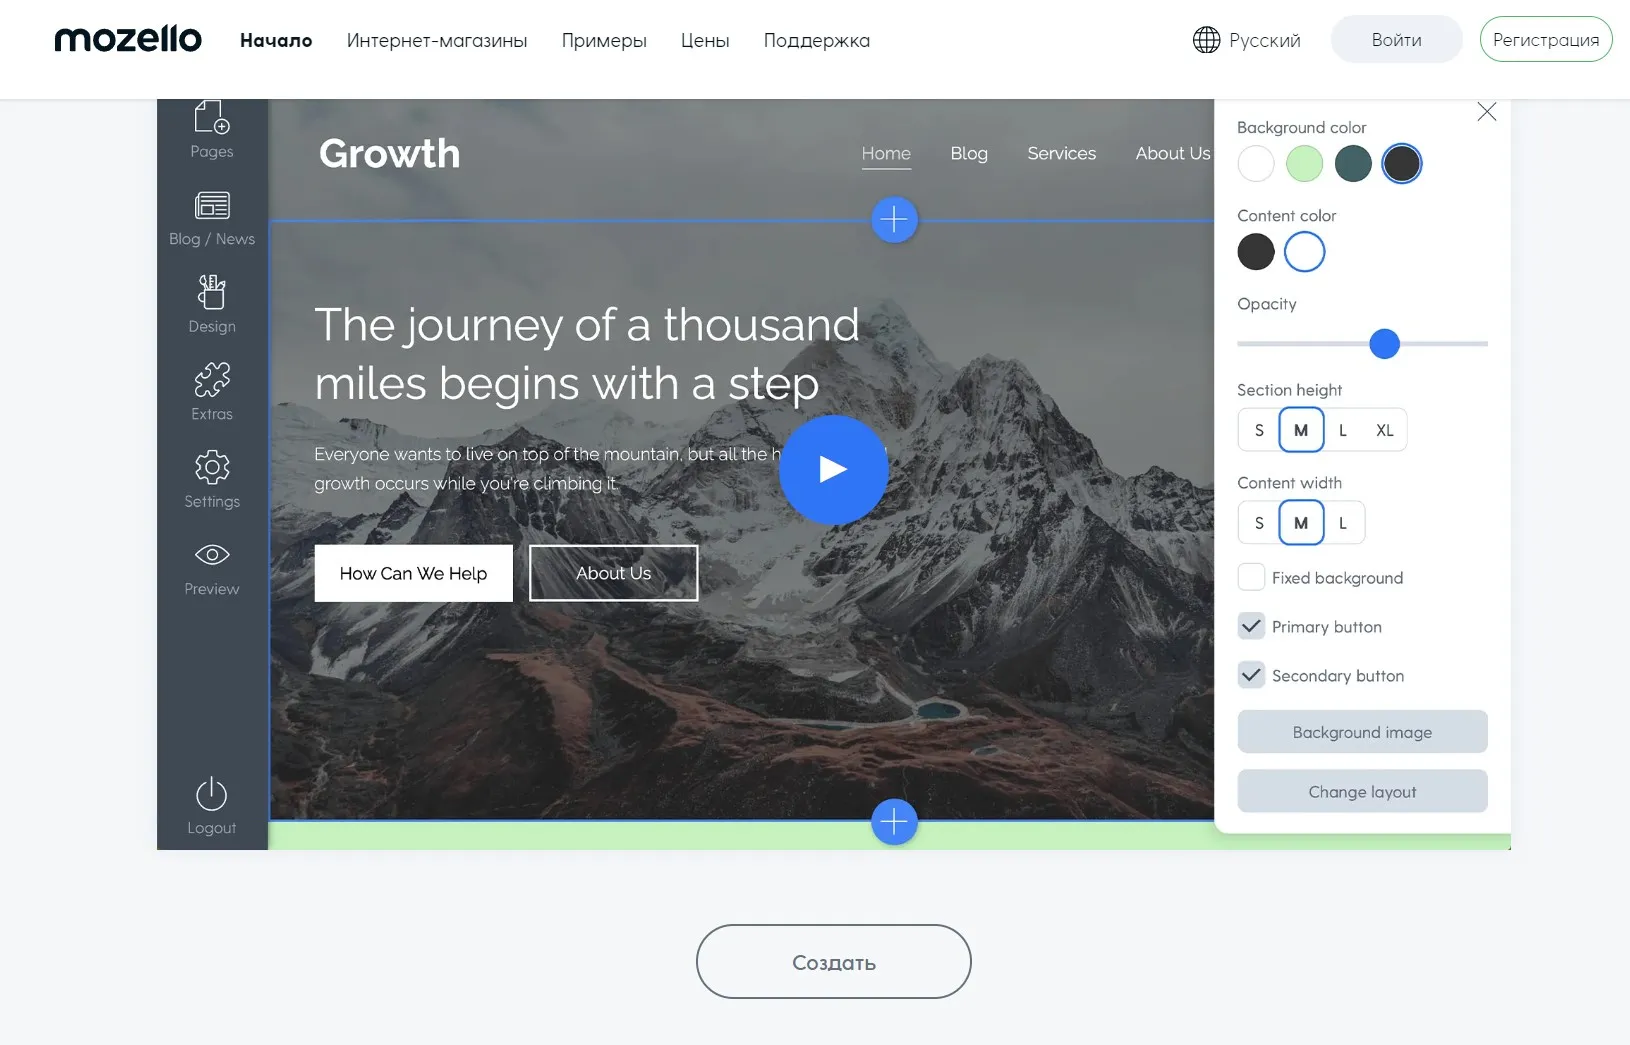Enable the Fixed background checkbox
Screen dimensions: 1630x1045
pyautogui.click(x=1251, y=577)
